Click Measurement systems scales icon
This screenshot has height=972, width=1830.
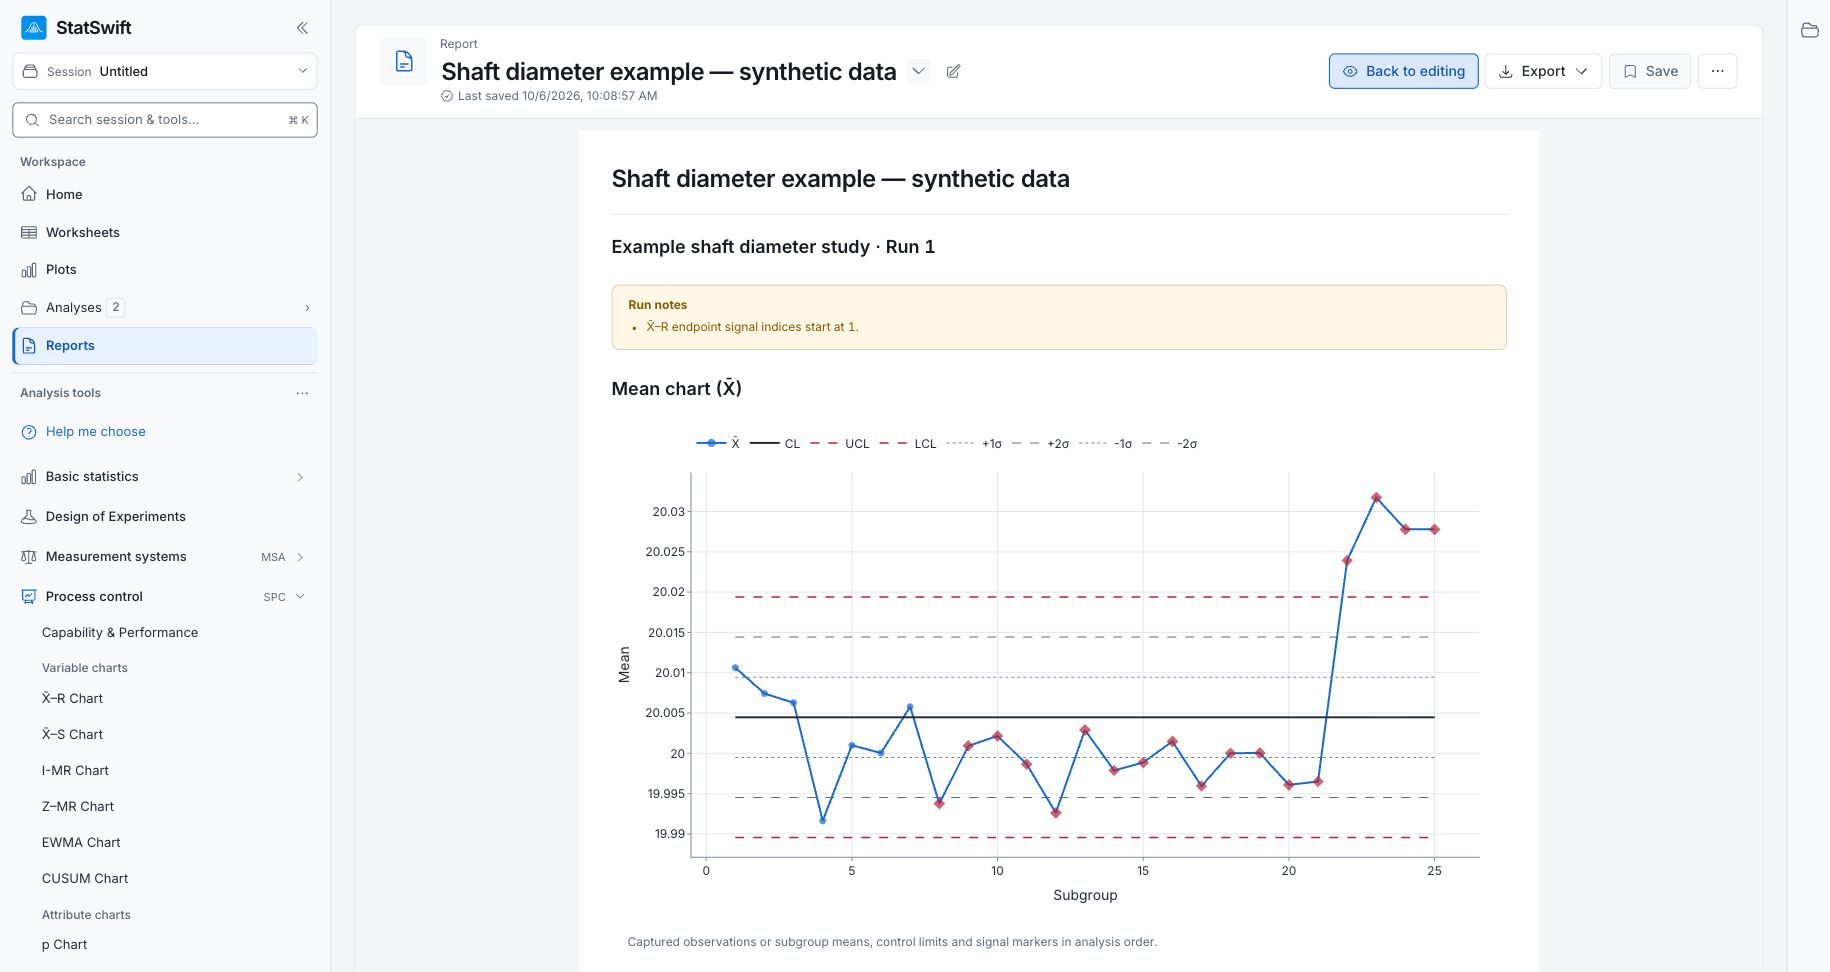coord(29,557)
